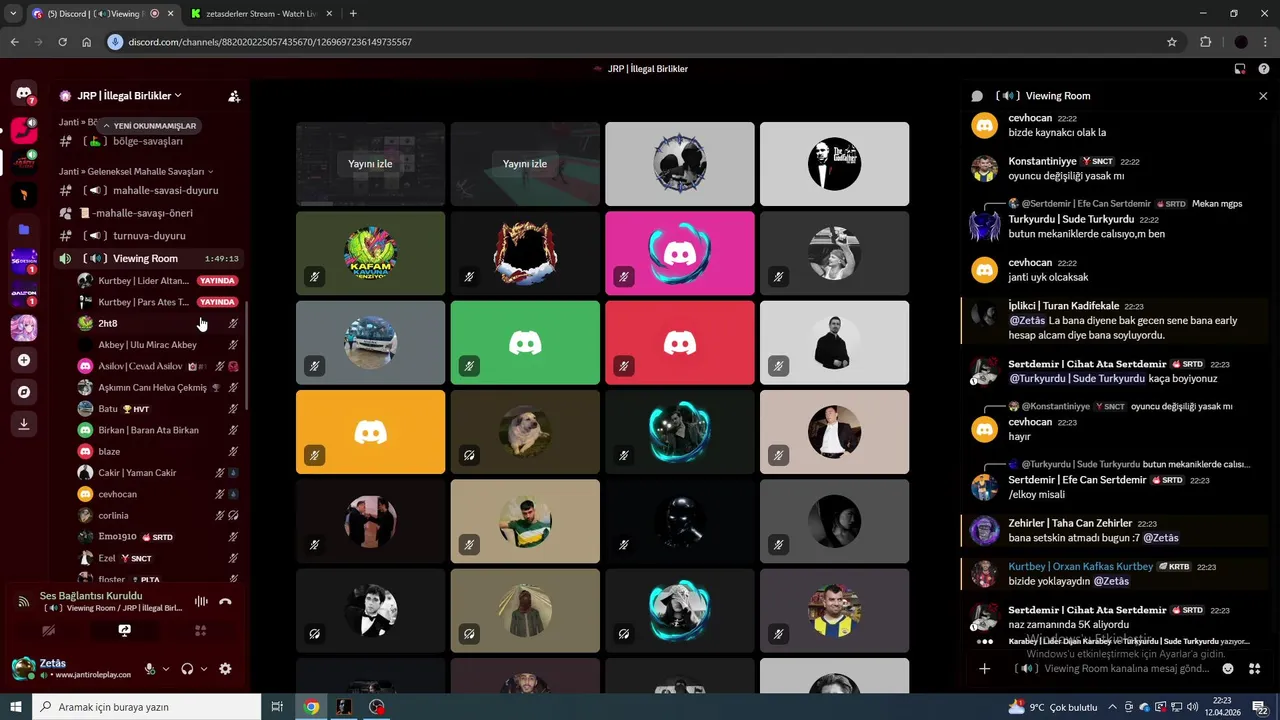The height and width of the screenshot is (720, 1280).
Task: Select the Viewing Room voice channel
Action: 148,259
